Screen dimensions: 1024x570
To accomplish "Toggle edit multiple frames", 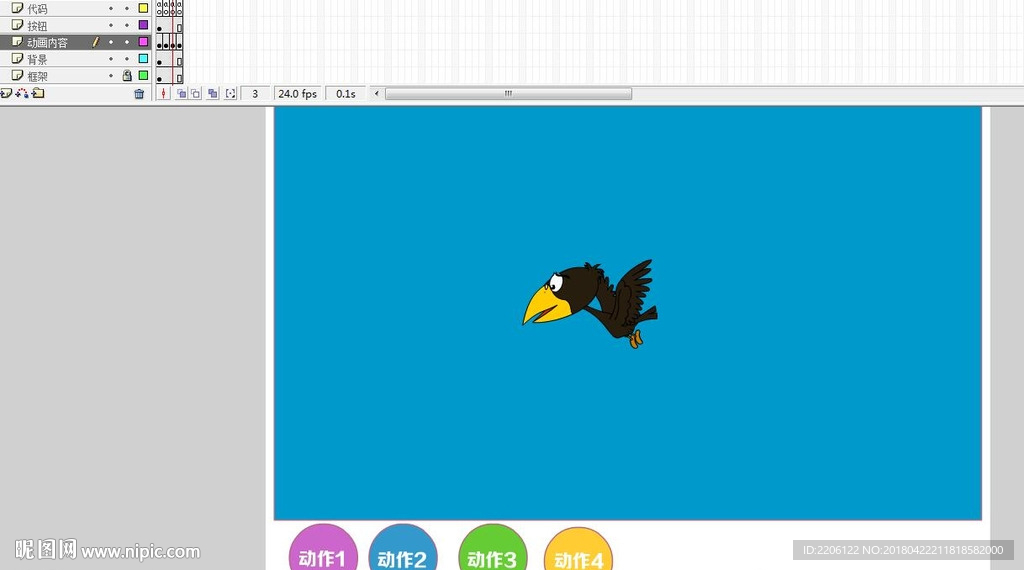I will click(213, 94).
